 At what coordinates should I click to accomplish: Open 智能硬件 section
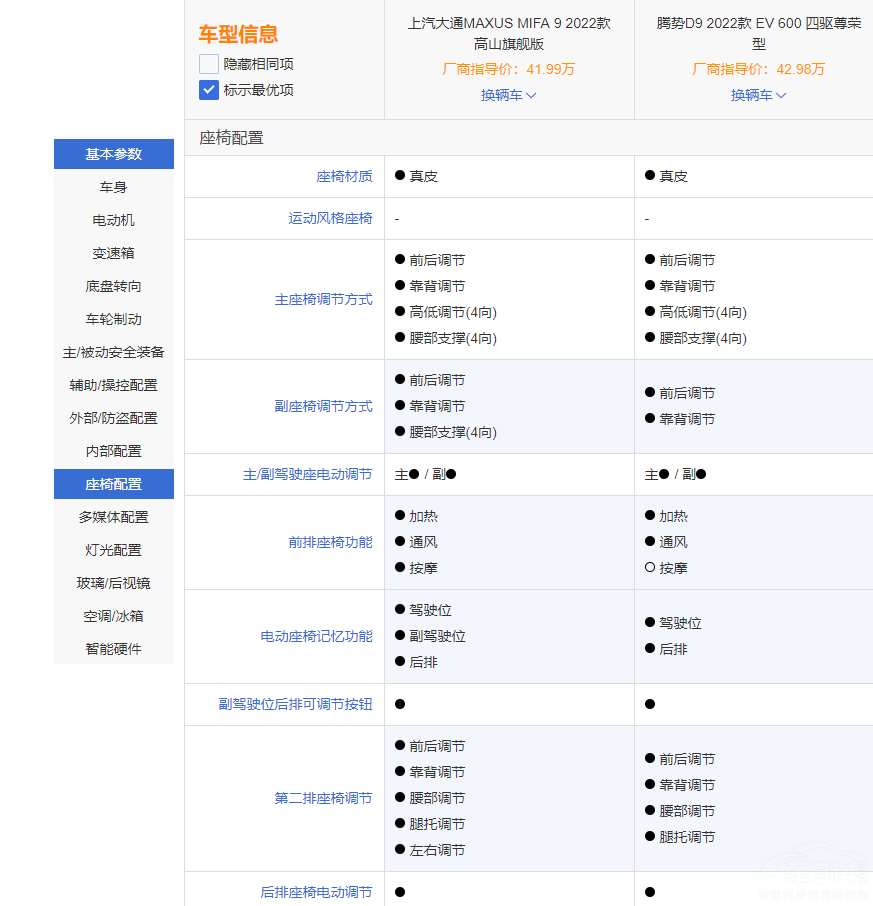114,649
